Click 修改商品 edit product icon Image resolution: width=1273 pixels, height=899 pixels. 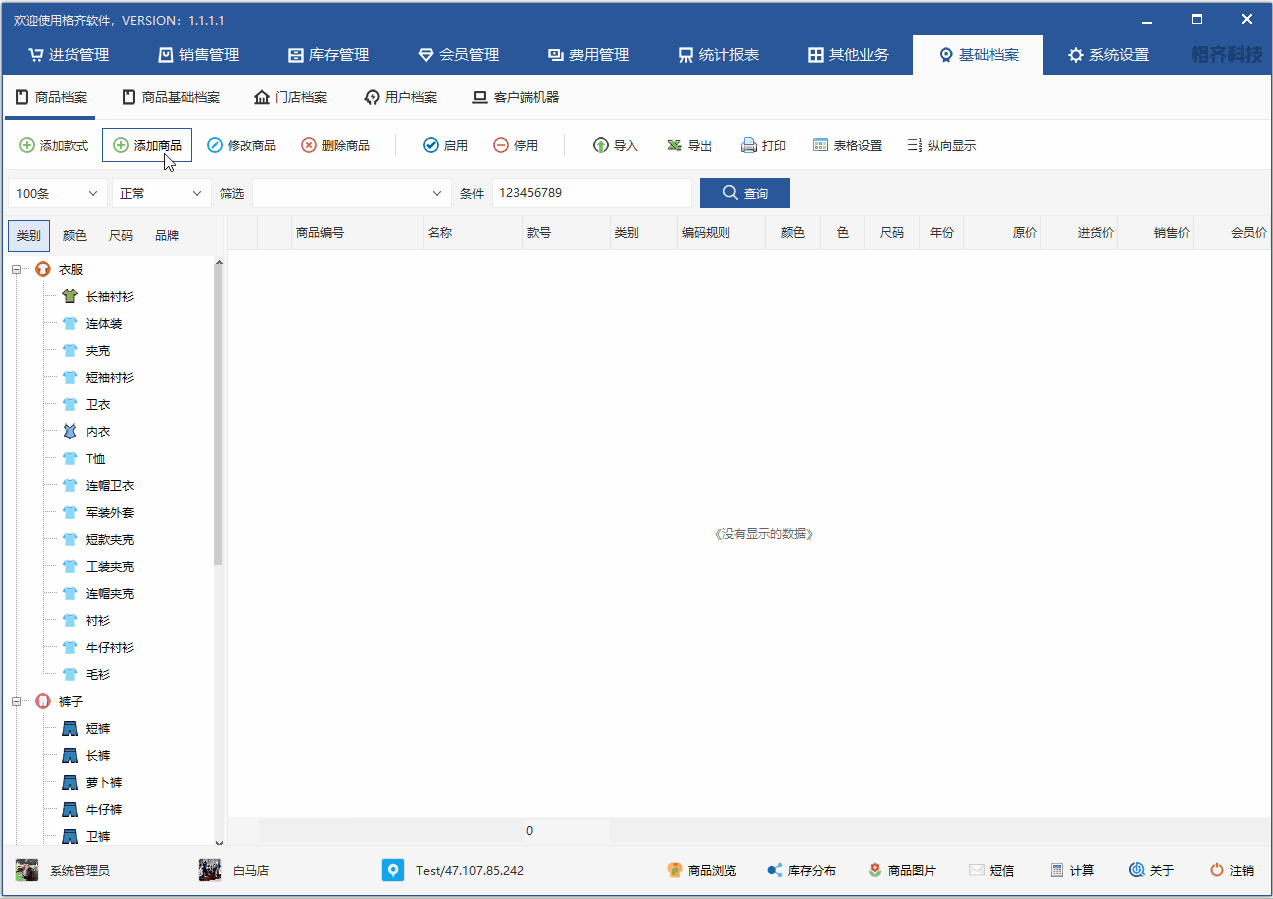pos(215,146)
